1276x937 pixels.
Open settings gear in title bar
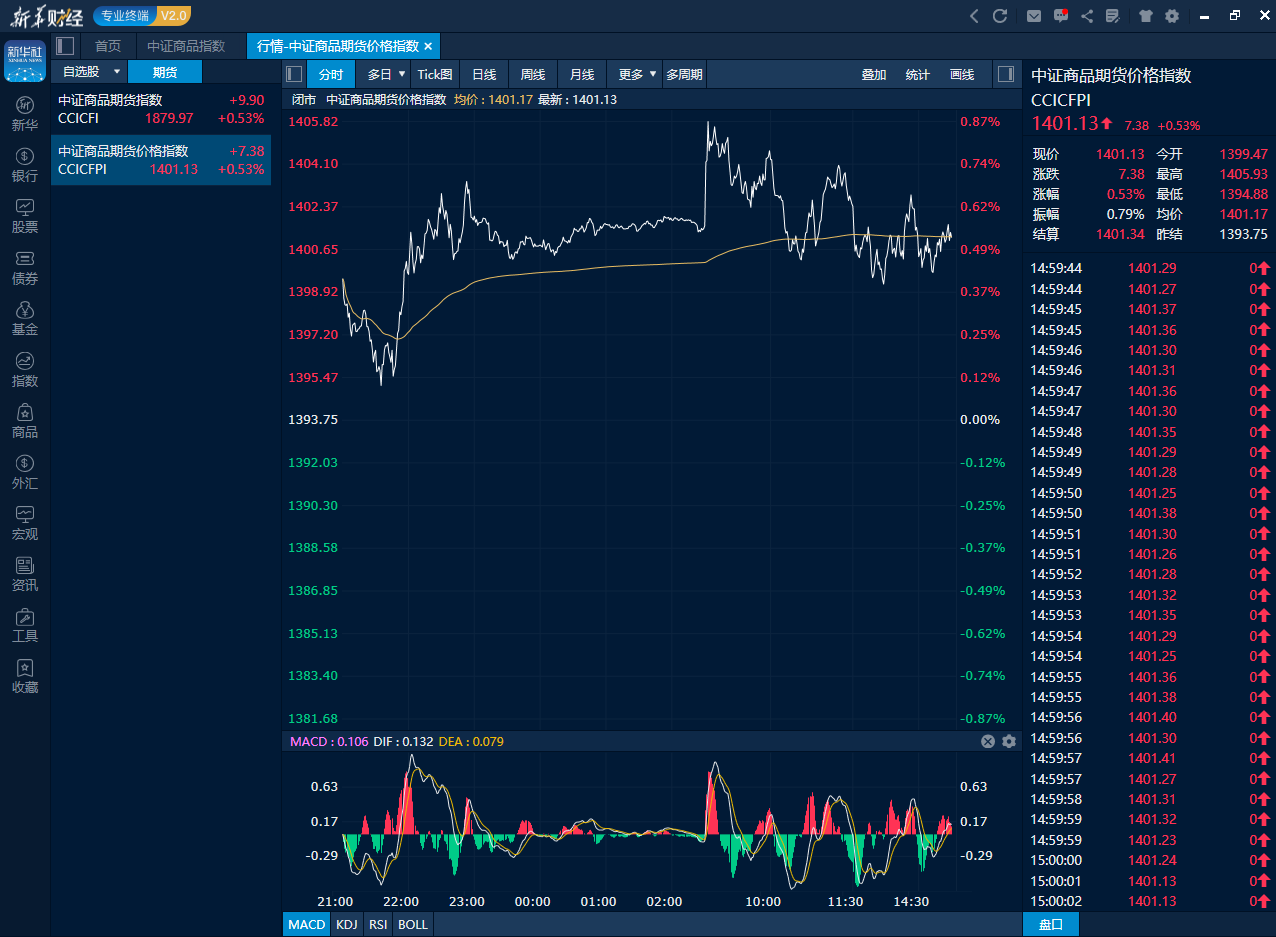point(1171,15)
